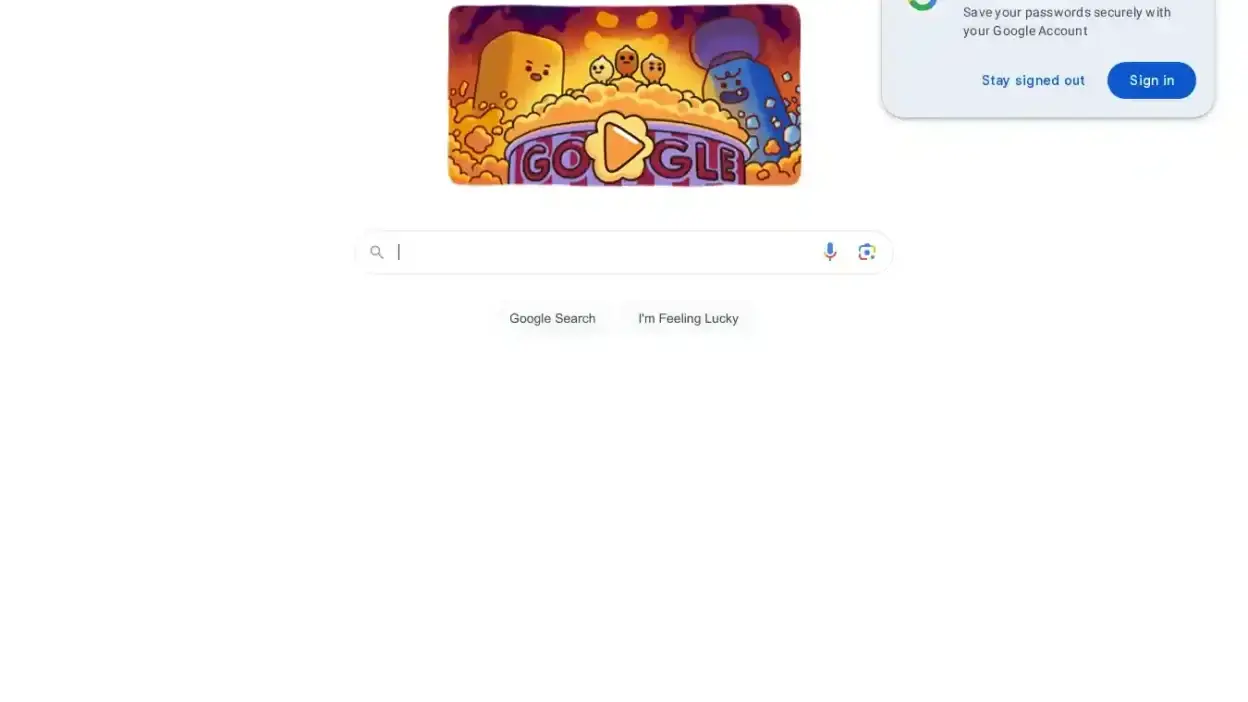Click the Google logo in sign-in popup
This screenshot has height=702, width=1248.
click(x=922, y=4)
